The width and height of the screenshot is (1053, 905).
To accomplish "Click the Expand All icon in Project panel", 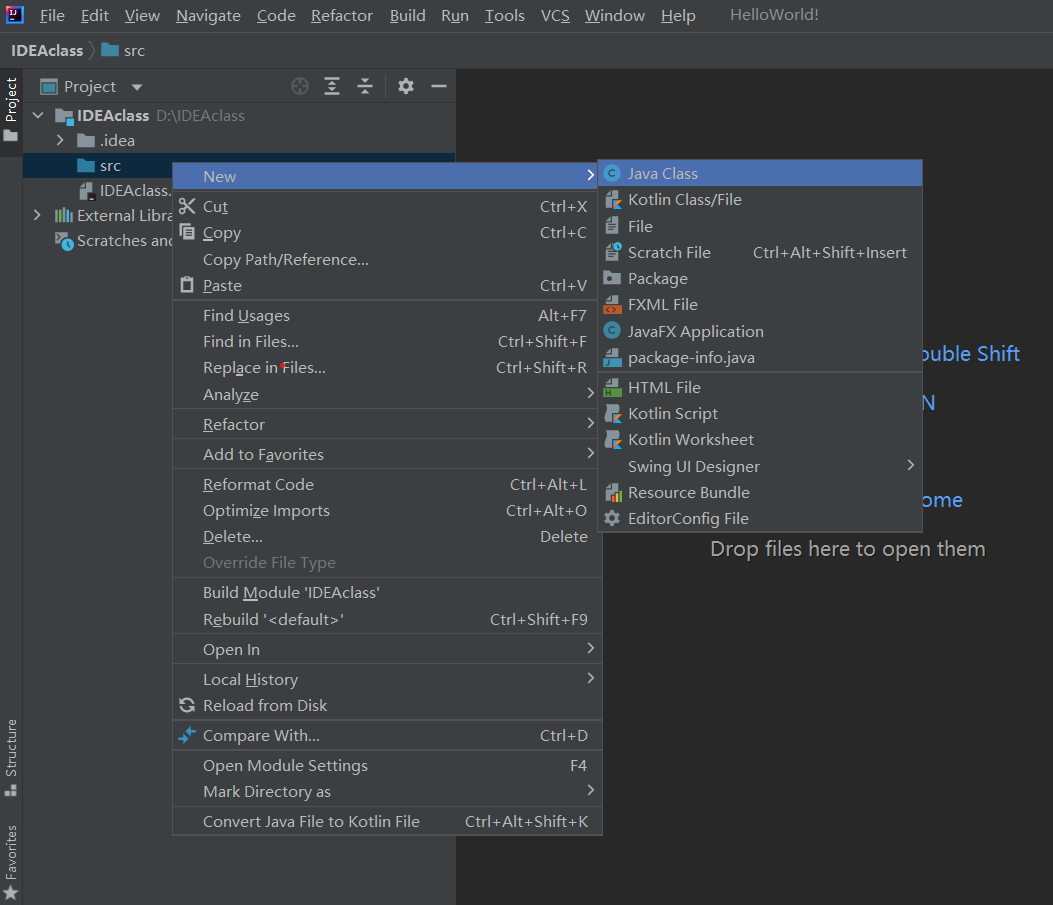I will click(332, 87).
